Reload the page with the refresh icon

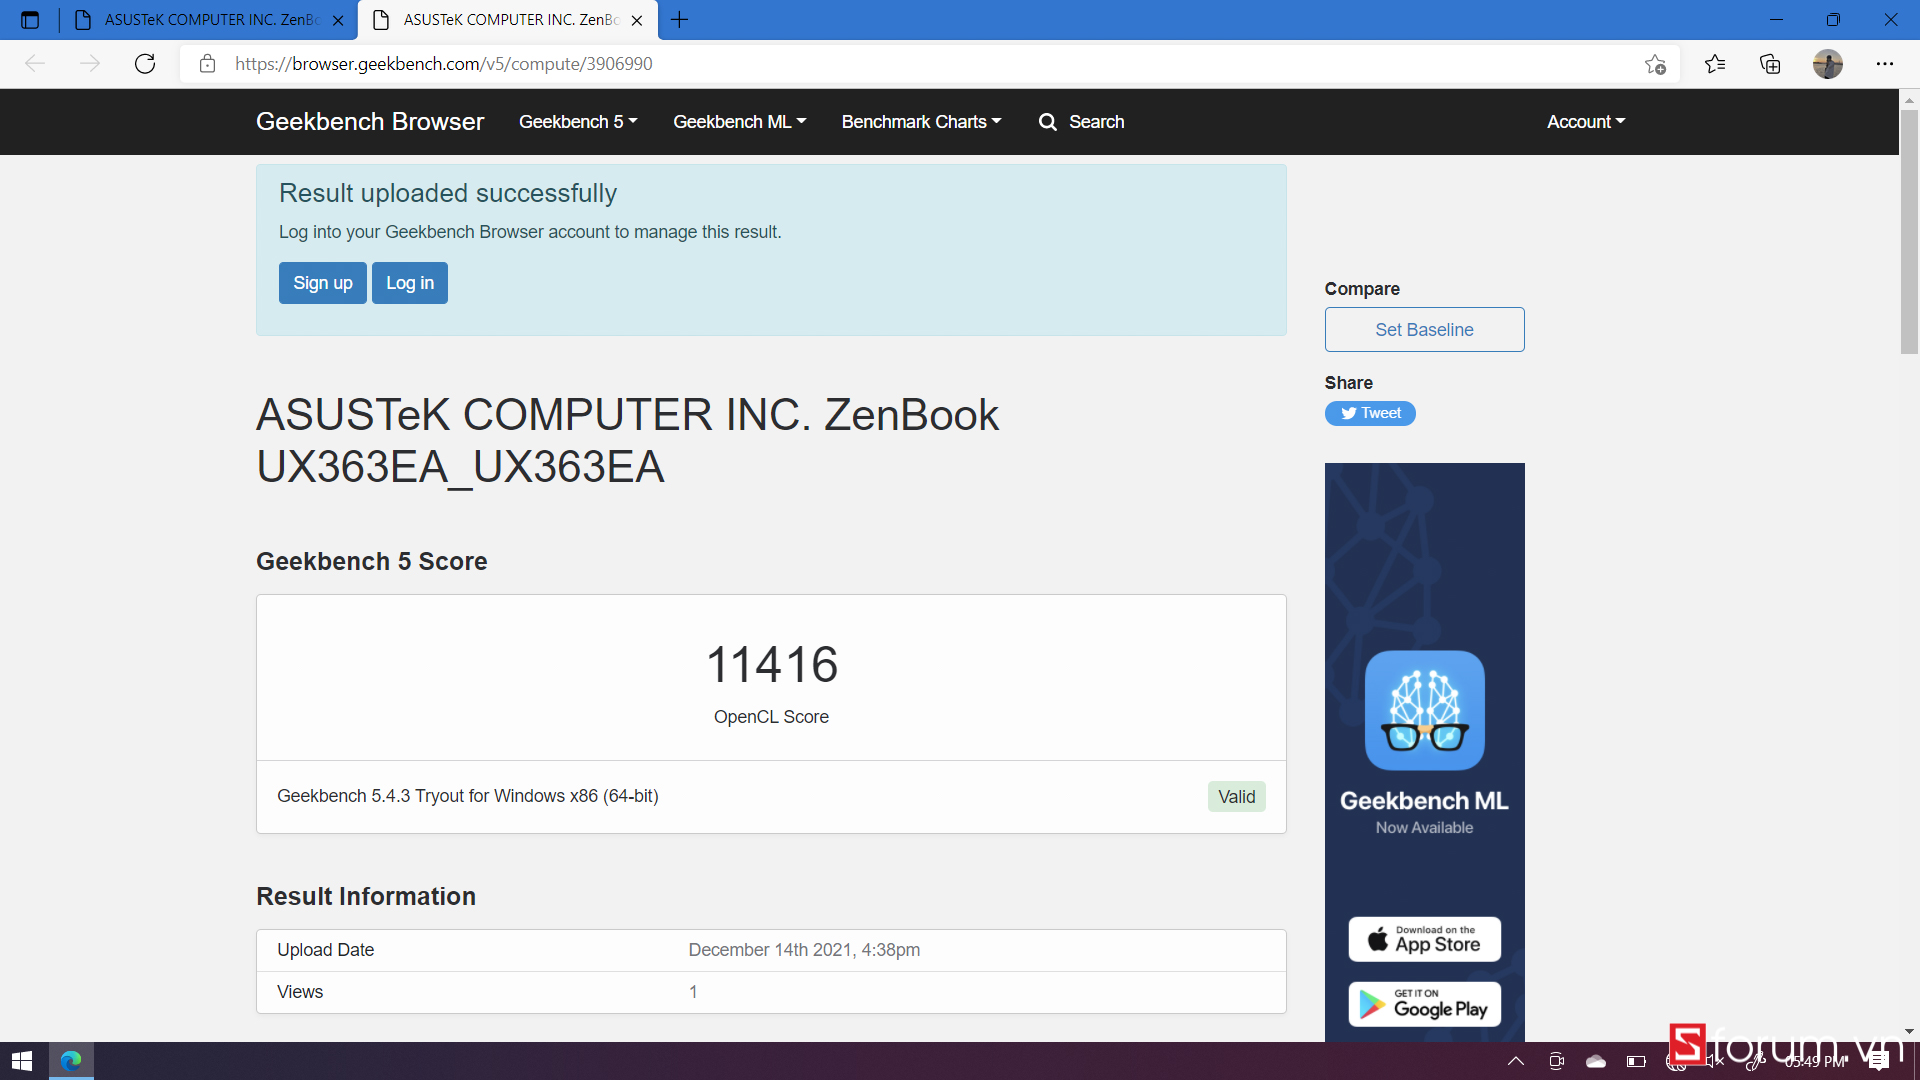[x=145, y=64]
